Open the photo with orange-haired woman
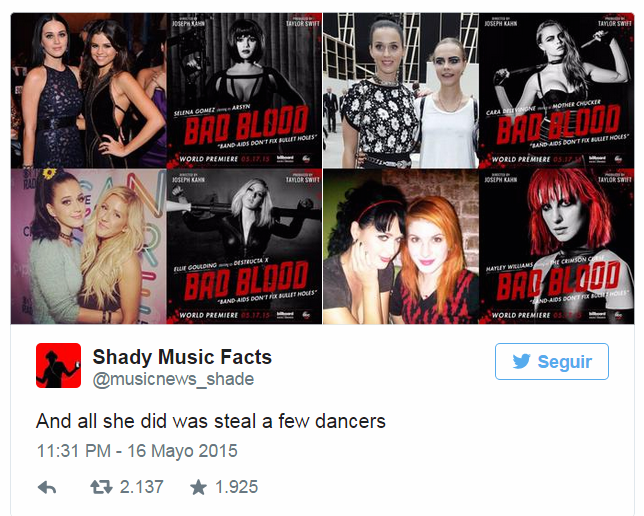This screenshot has width=644, height=516. (401, 246)
